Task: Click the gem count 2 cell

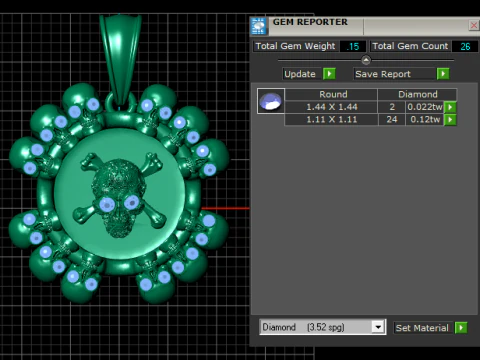Action: coord(392,107)
